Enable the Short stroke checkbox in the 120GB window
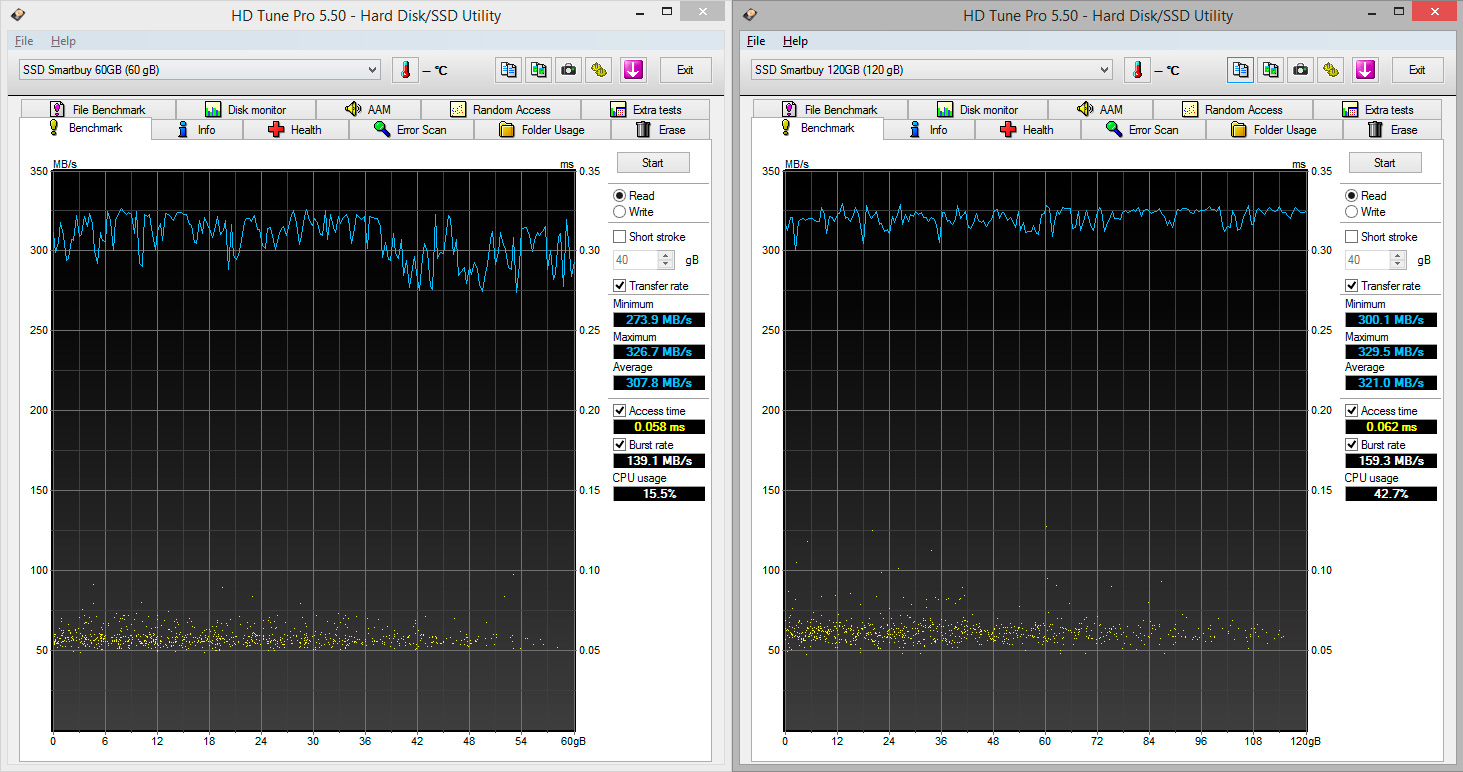This screenshot has width=1463, height=772. pos(1352,237)
